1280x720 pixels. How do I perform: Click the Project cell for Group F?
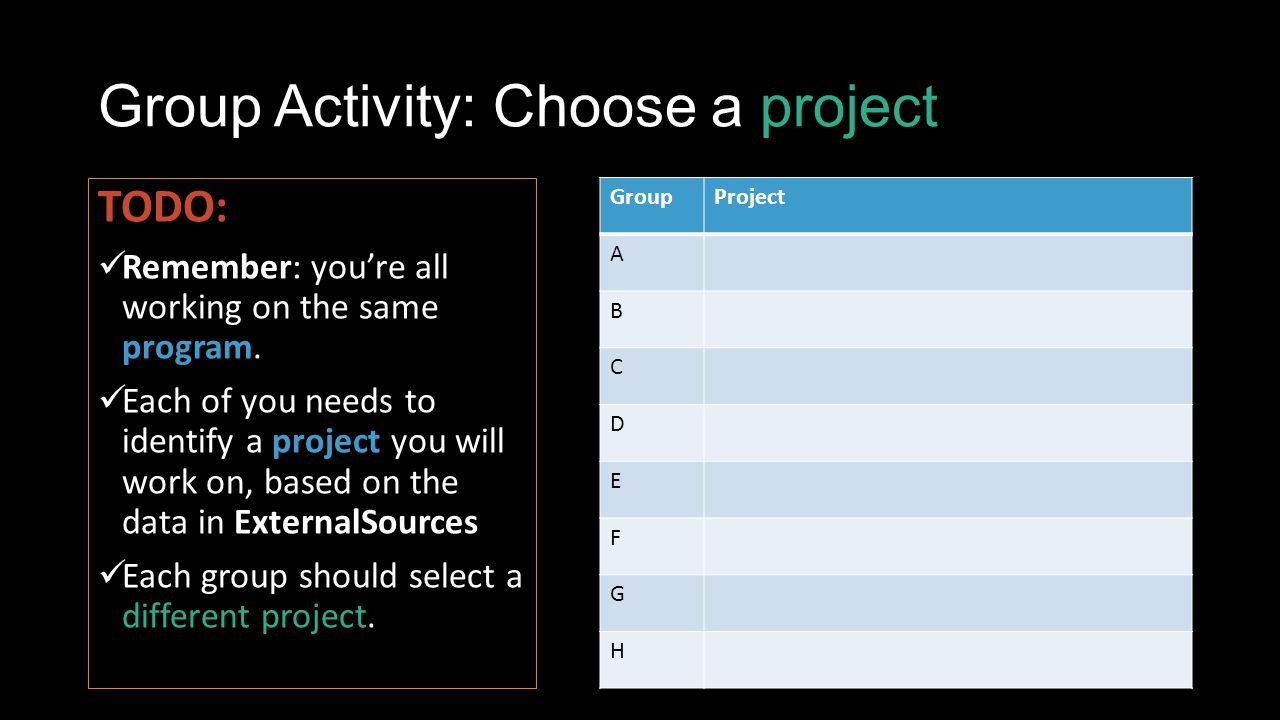[948, 546]
